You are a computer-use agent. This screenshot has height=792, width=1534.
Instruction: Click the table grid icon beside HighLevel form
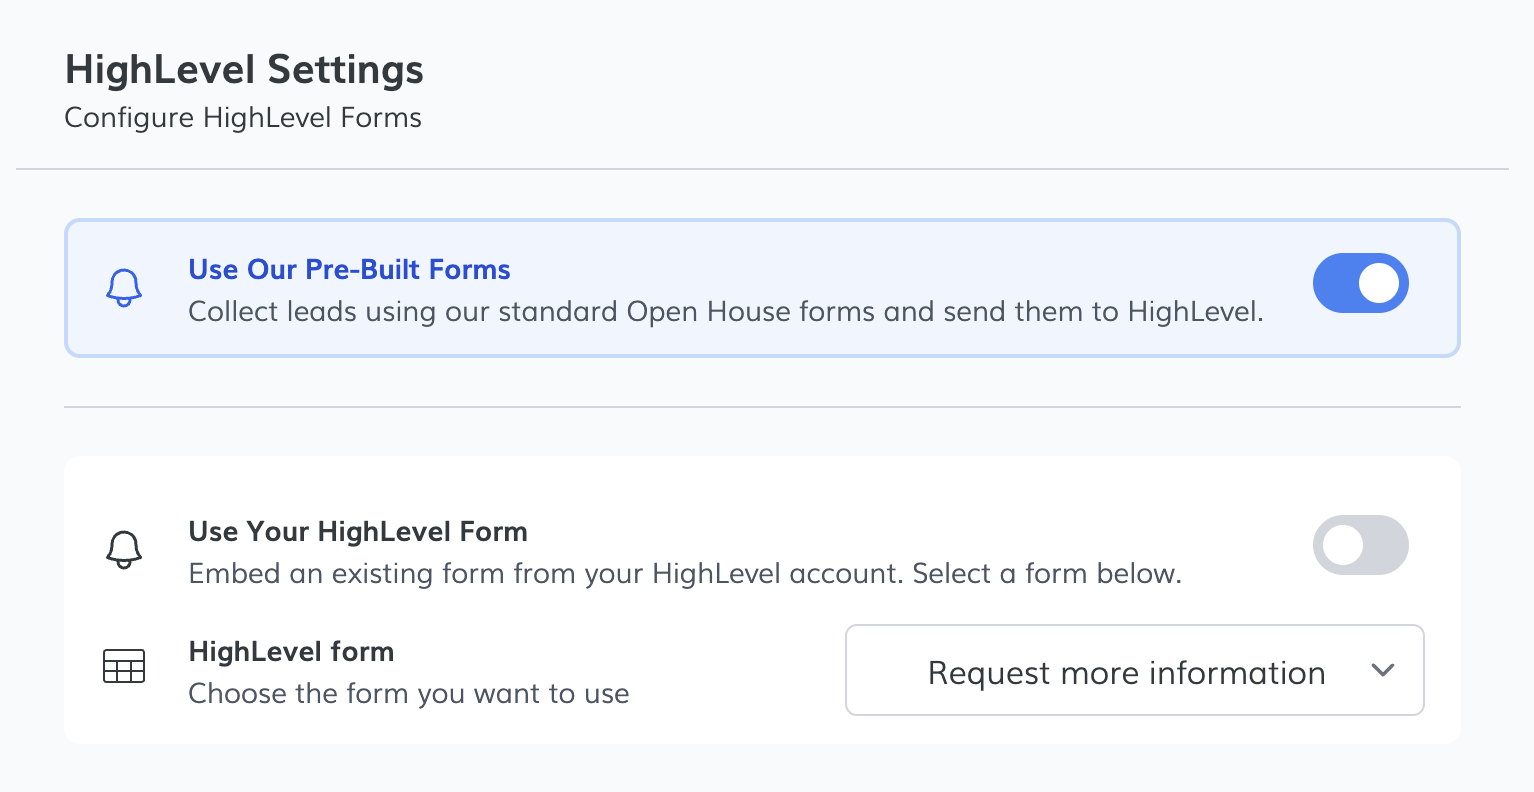click(124, 666)
